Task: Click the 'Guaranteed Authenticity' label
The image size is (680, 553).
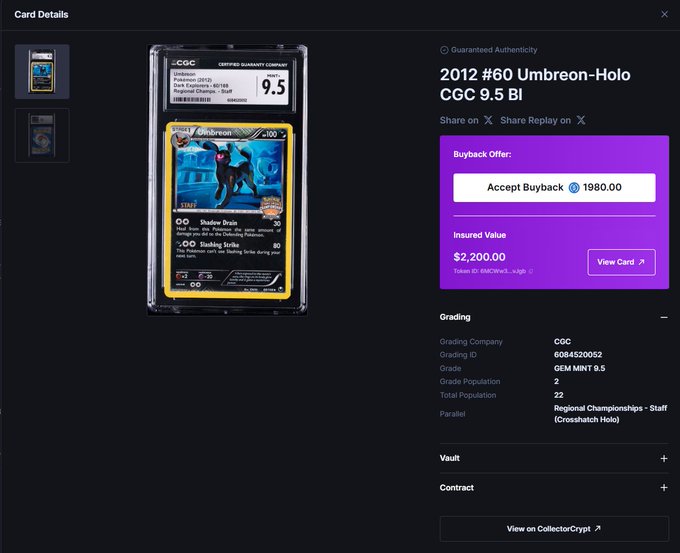Action: 494,50
